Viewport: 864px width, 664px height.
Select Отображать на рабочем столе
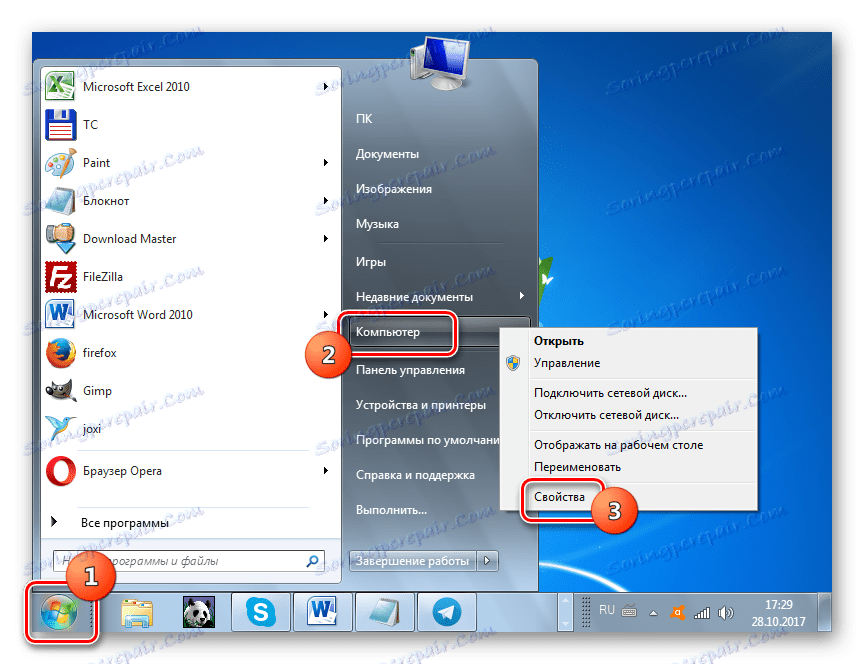[618, 445]
